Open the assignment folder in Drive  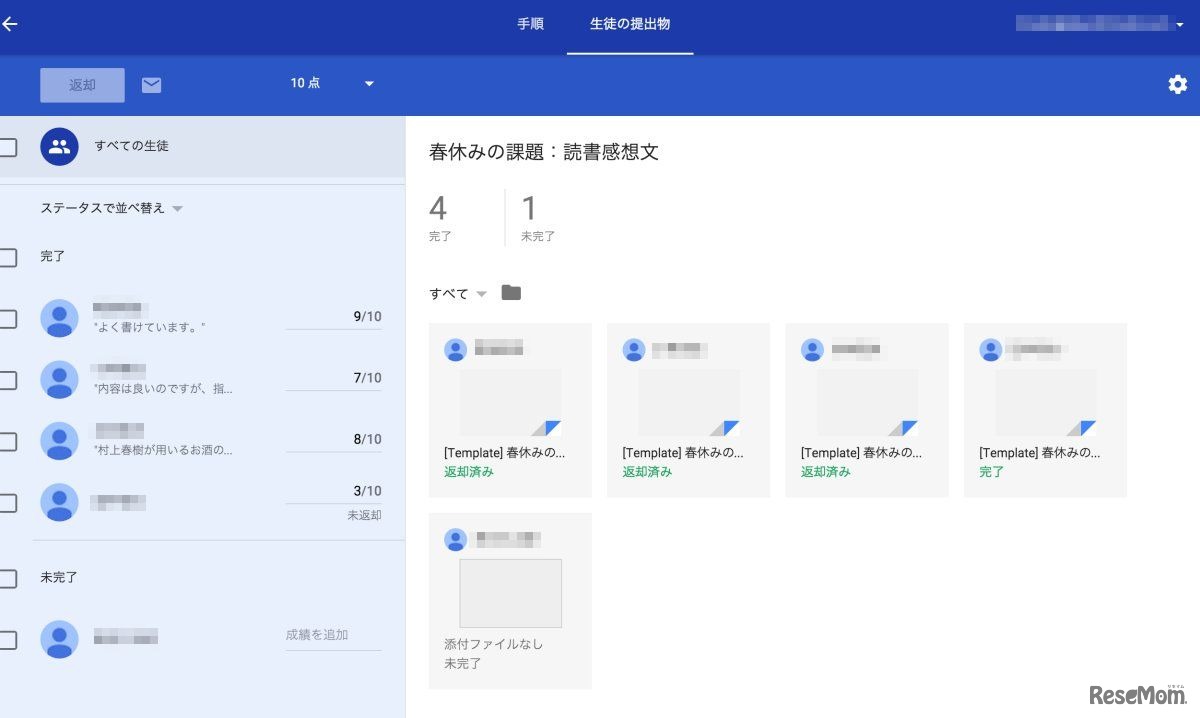[511, 292]
